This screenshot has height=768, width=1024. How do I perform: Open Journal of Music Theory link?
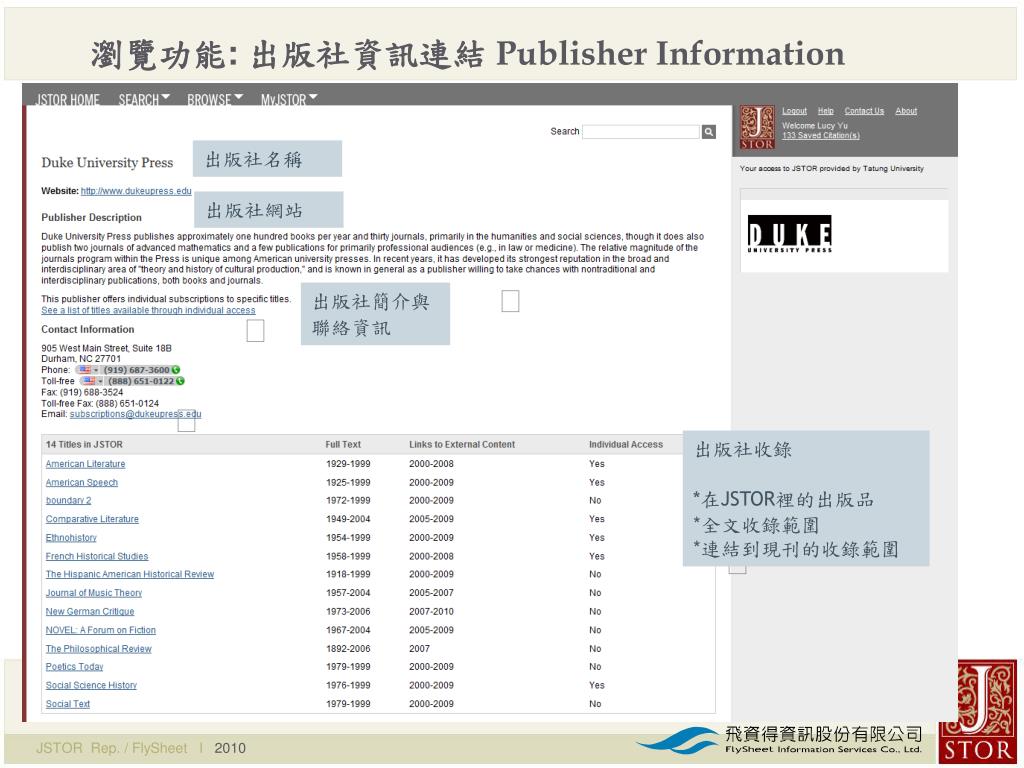tap(94, 593)
